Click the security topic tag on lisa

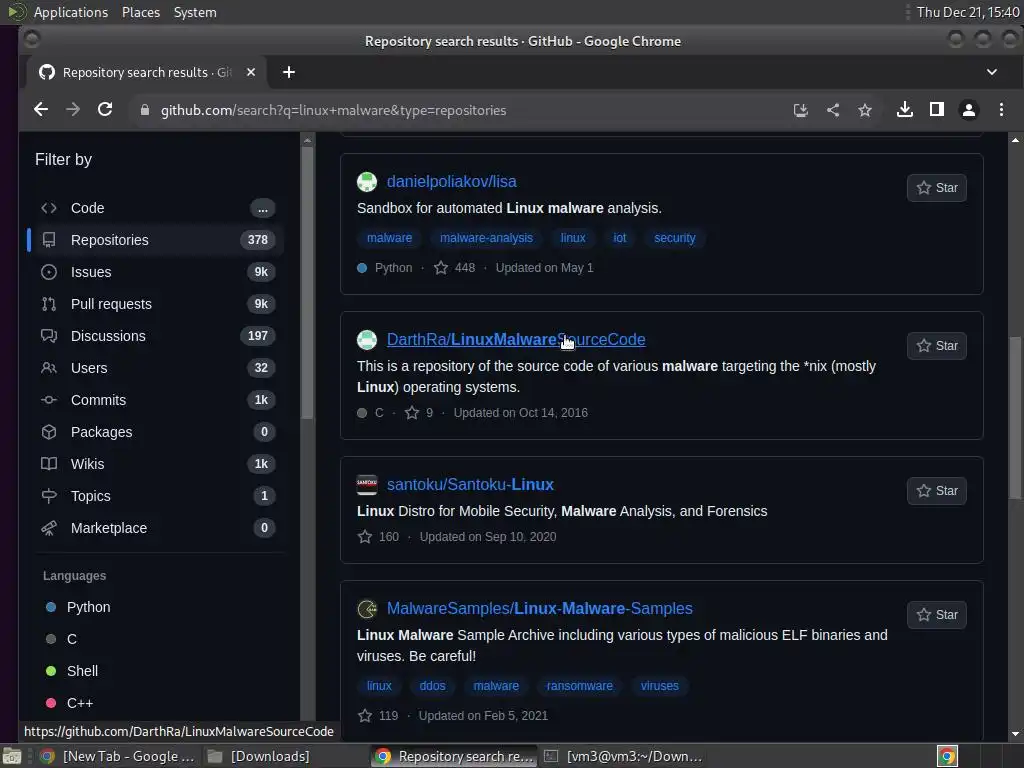(675, 238)
